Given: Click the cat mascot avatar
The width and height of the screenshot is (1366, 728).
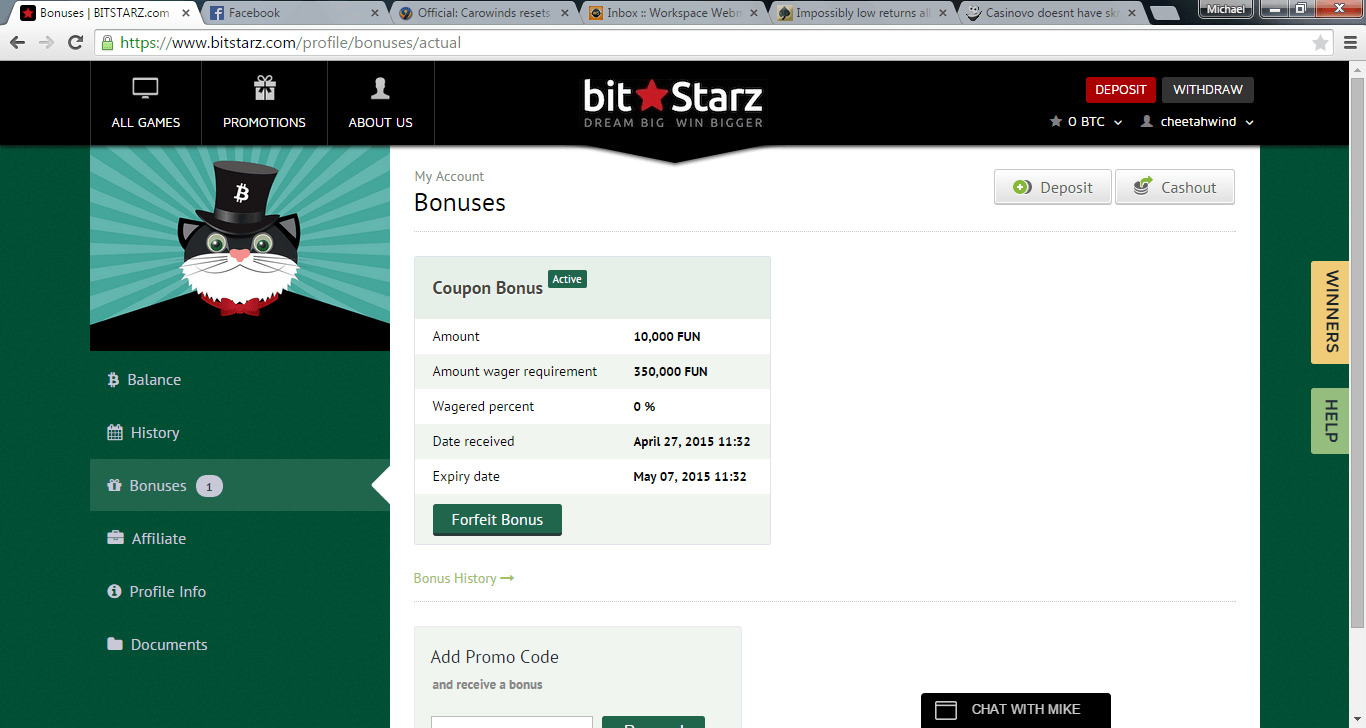Looking at the screenshot, I should point(240,248).
